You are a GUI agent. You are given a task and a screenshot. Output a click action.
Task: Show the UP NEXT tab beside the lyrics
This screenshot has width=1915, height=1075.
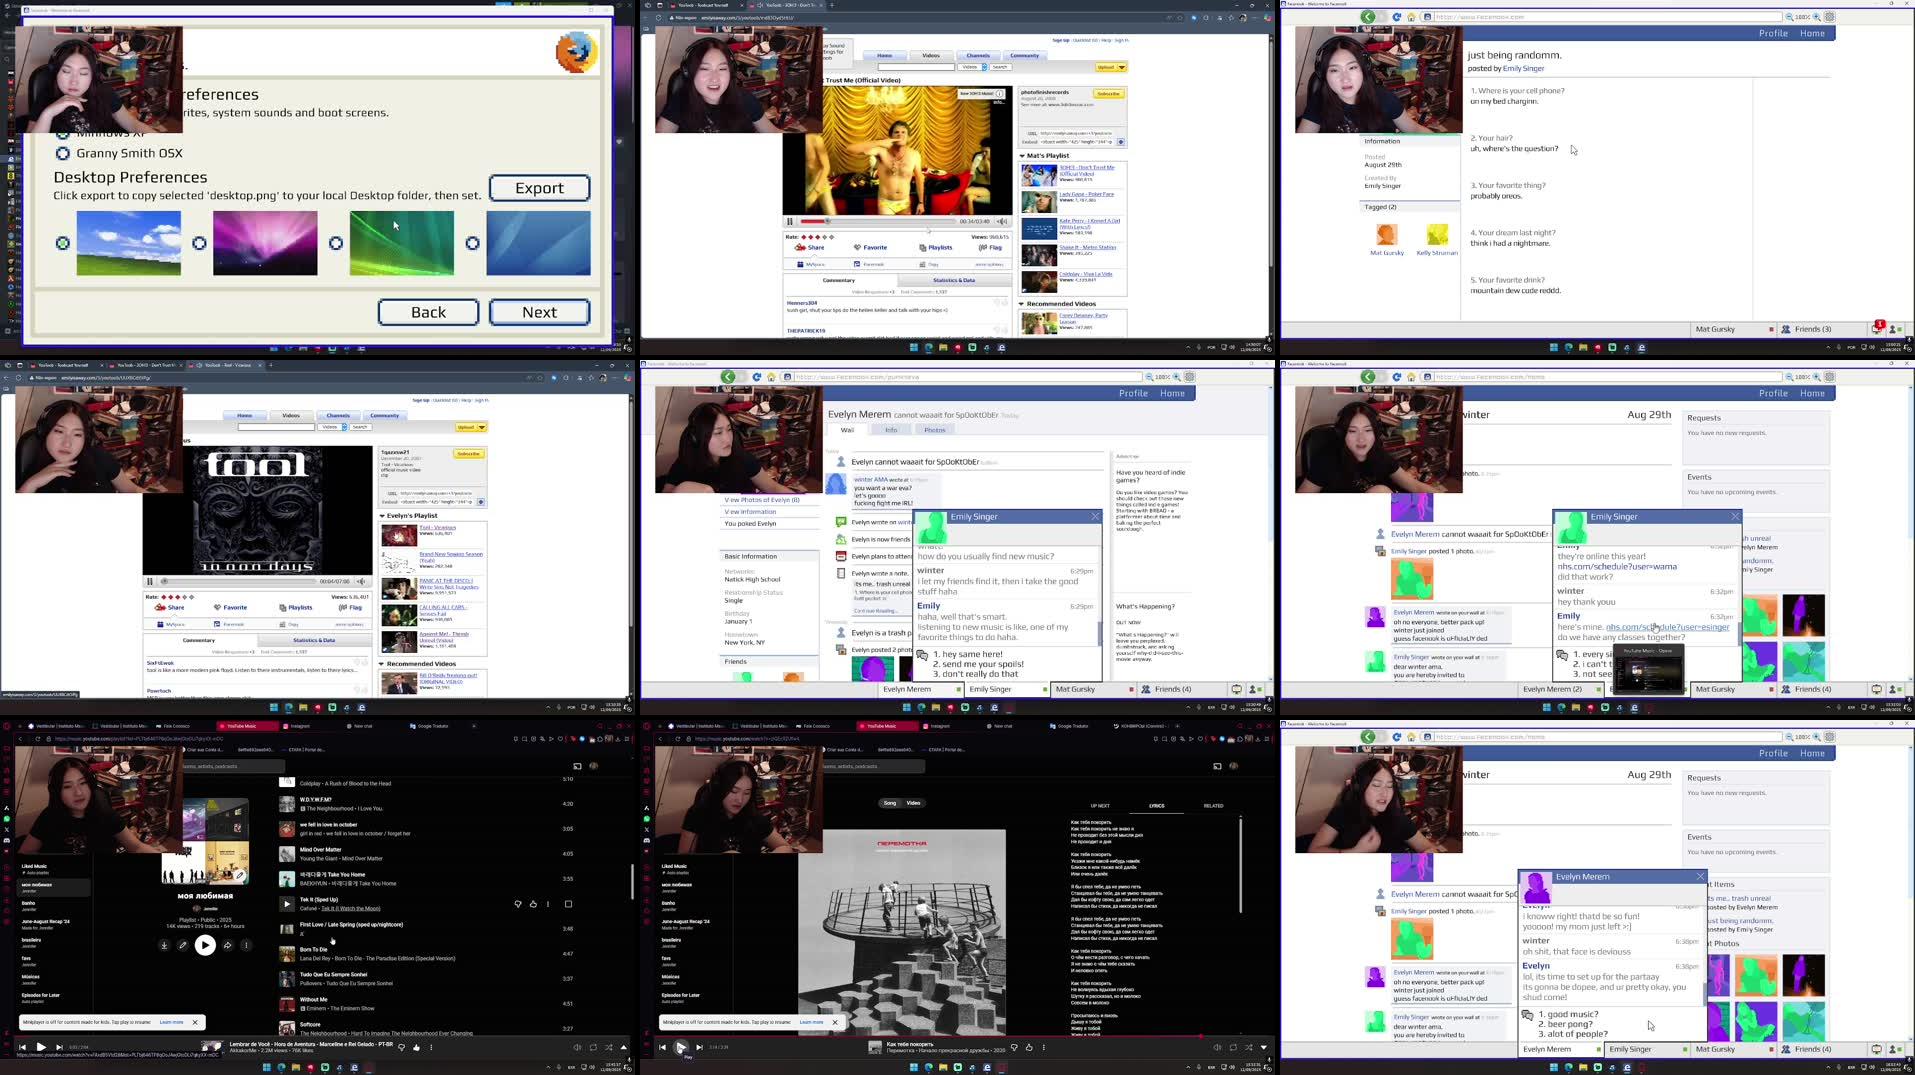click(x=1100, y=805)
